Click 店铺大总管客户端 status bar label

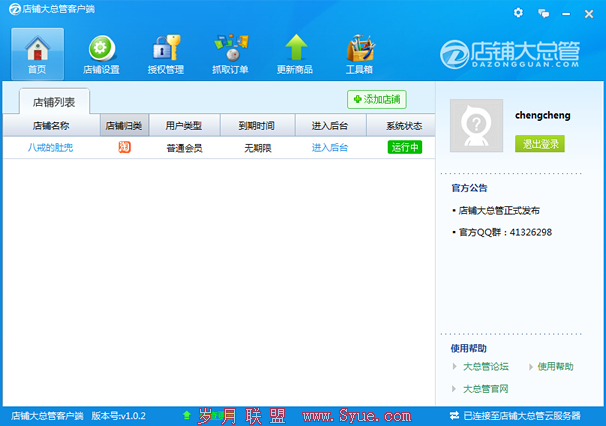click(x=47, y=416)
